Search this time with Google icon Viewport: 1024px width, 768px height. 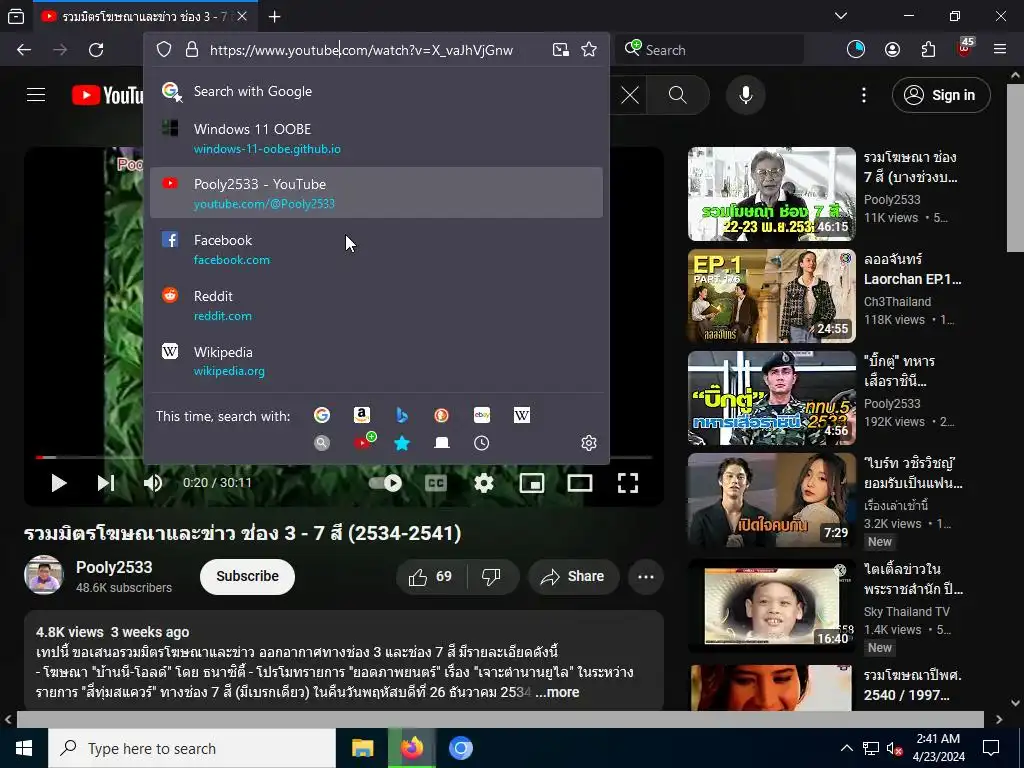[x=322, y=415]
